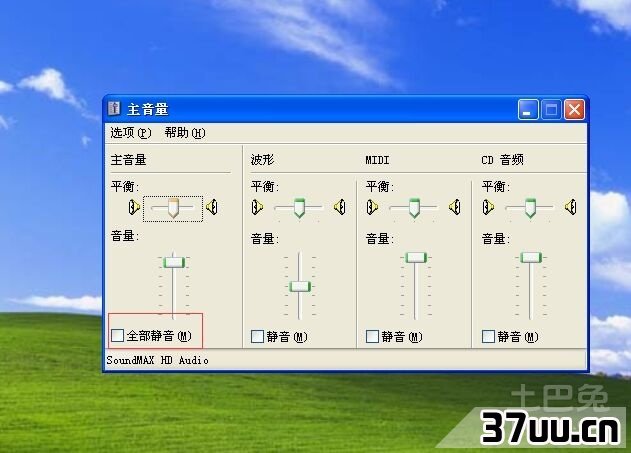Enable the 全部静音 checkbox
631x453 pixels.
117,336
